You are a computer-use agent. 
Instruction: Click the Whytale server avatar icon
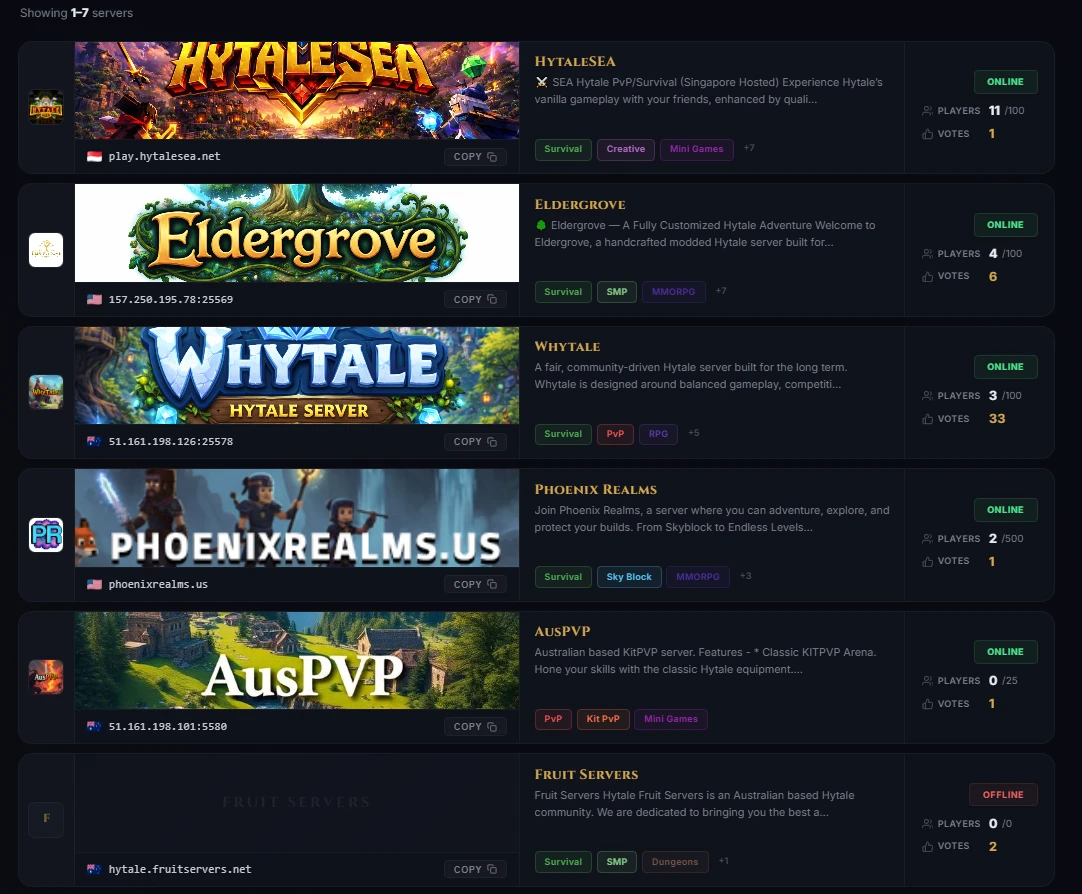(46, 392)
